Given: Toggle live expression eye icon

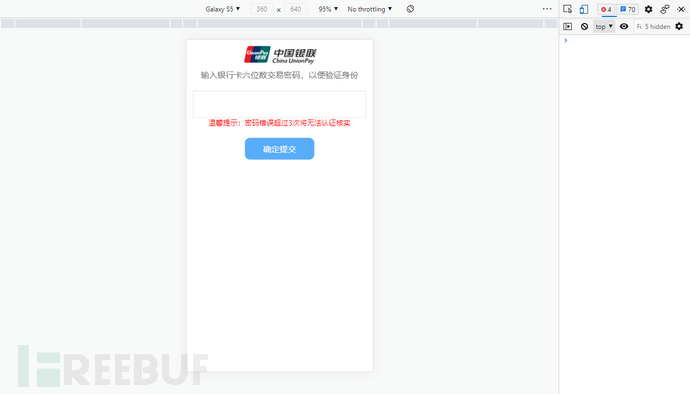Looking at the screenshot, I should [624, 26].
